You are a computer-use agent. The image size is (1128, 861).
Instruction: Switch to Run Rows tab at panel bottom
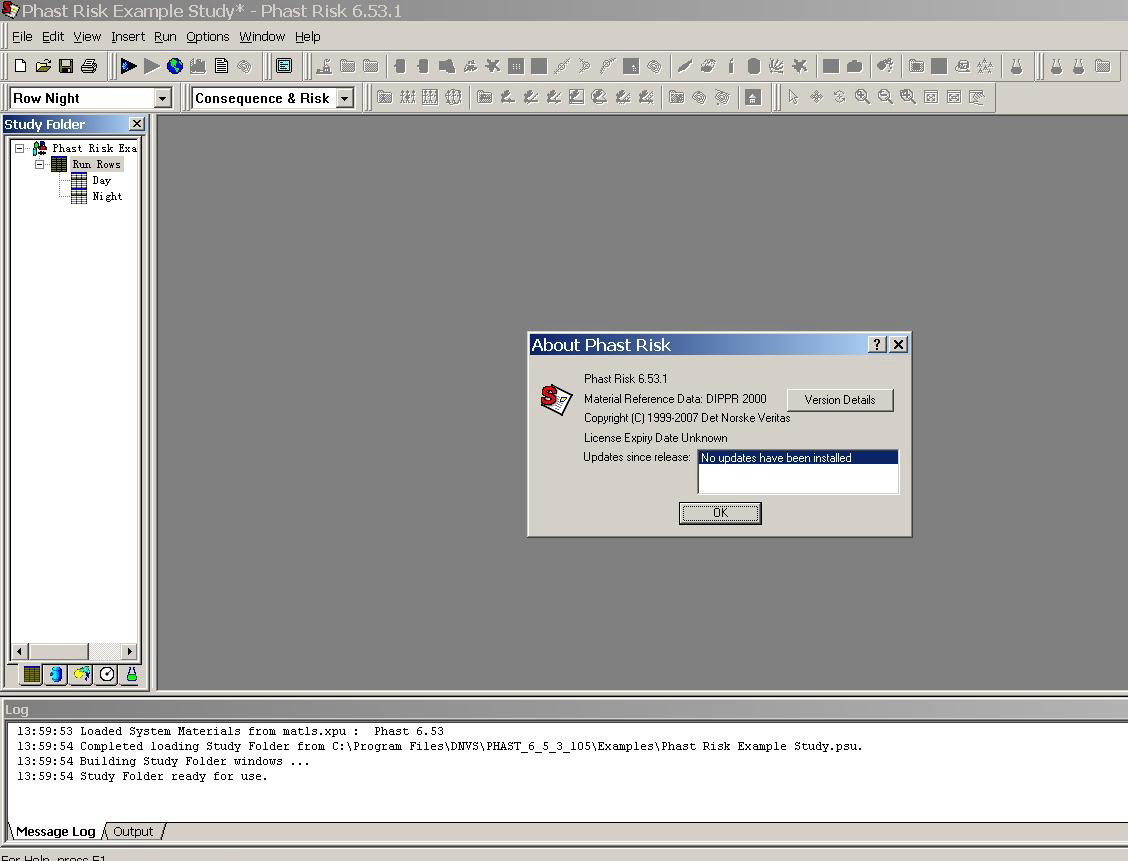[x=32, y=674]
